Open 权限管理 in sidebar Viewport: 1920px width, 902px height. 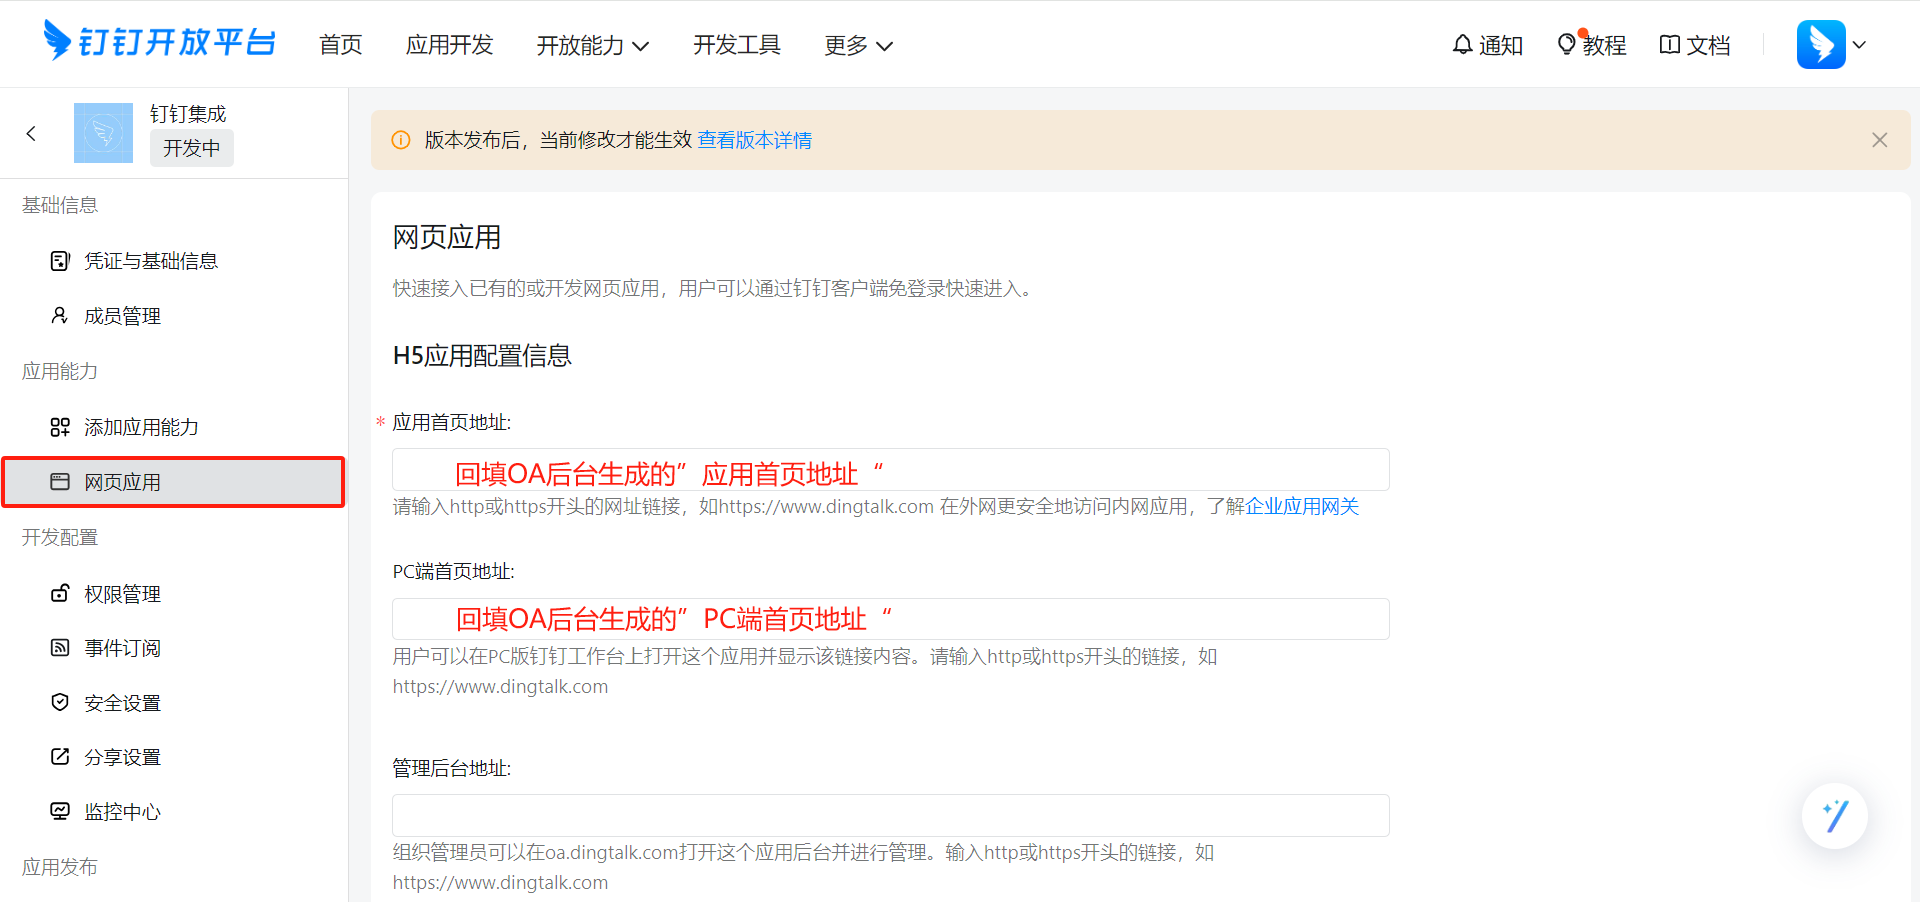122,594
